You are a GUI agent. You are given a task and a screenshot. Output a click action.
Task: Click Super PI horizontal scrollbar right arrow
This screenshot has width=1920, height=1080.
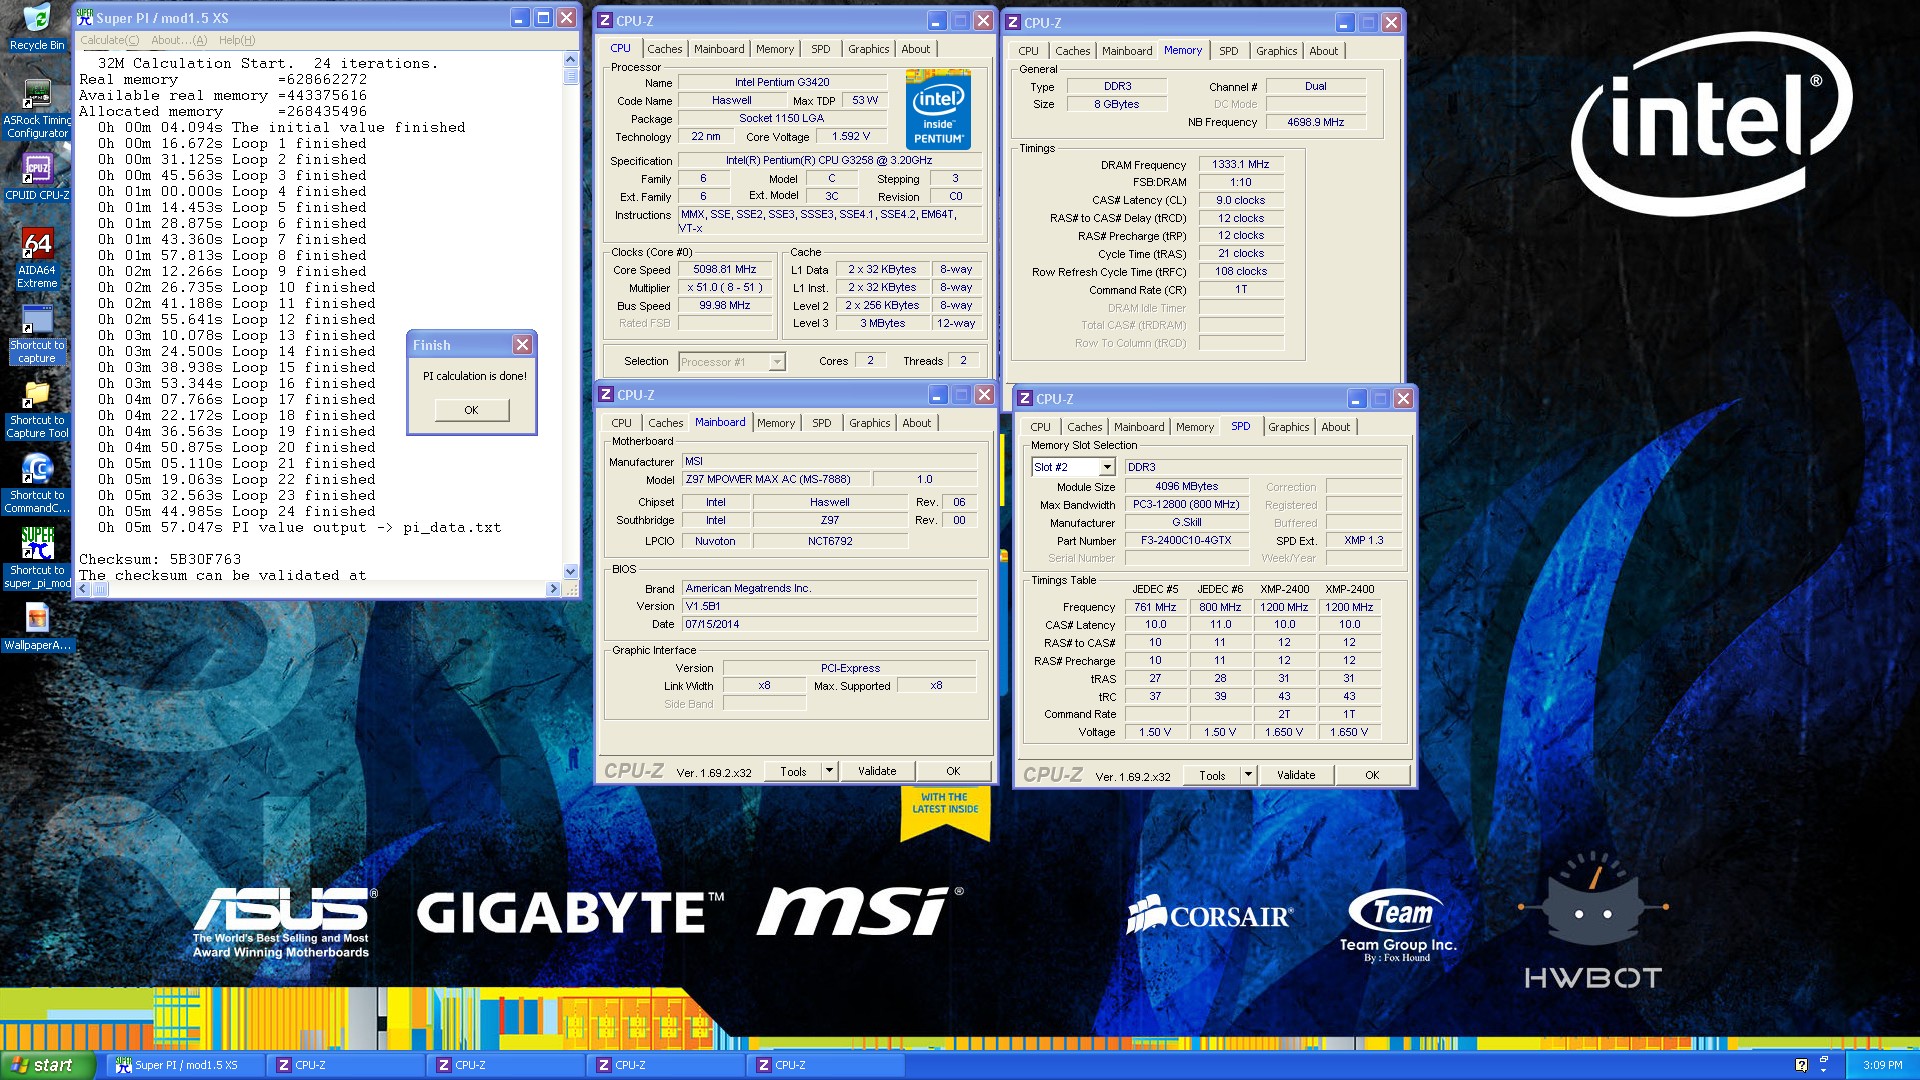[x=553, y=589]
